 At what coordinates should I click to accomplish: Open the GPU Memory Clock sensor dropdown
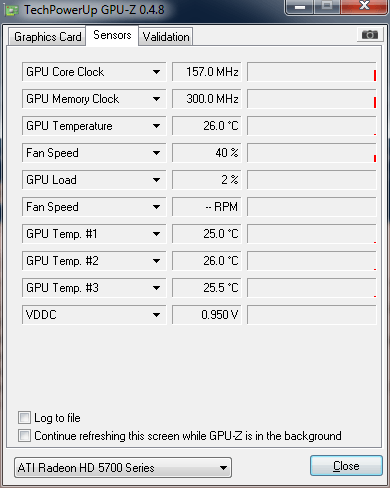click(x=94, y=99)
